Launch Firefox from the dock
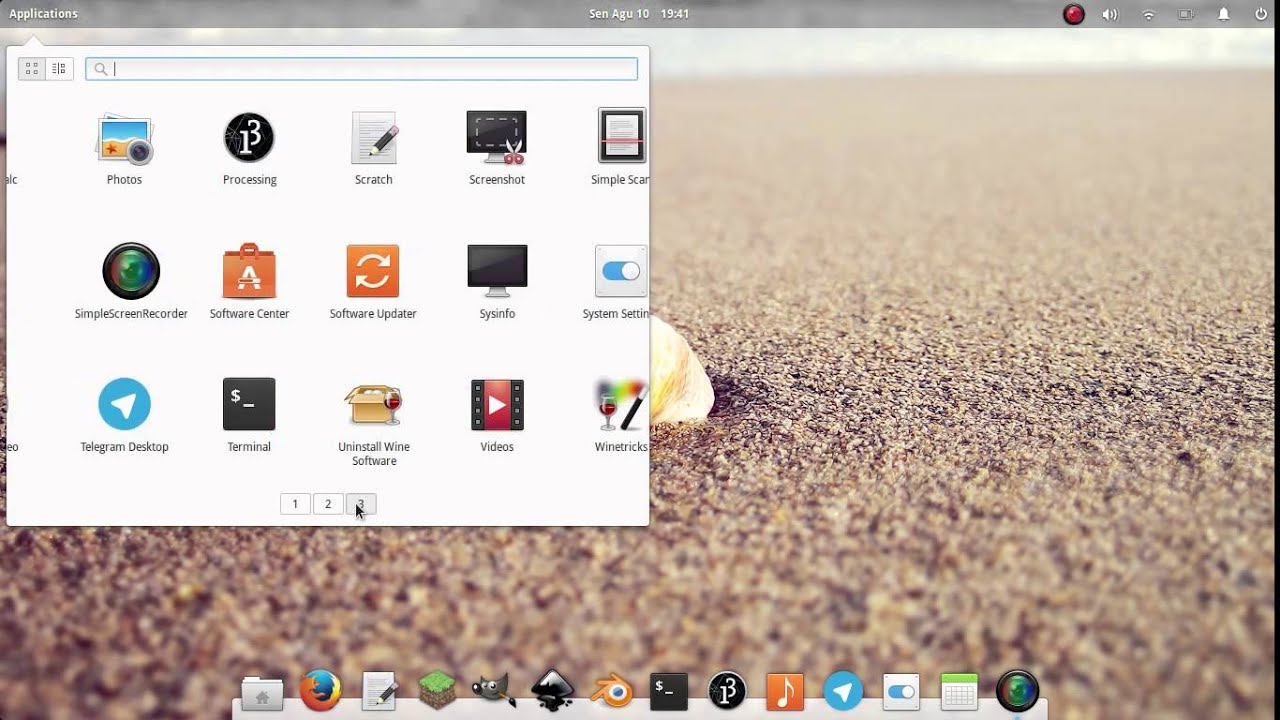The image size is (1280, 720). click(x=320, y=691)
